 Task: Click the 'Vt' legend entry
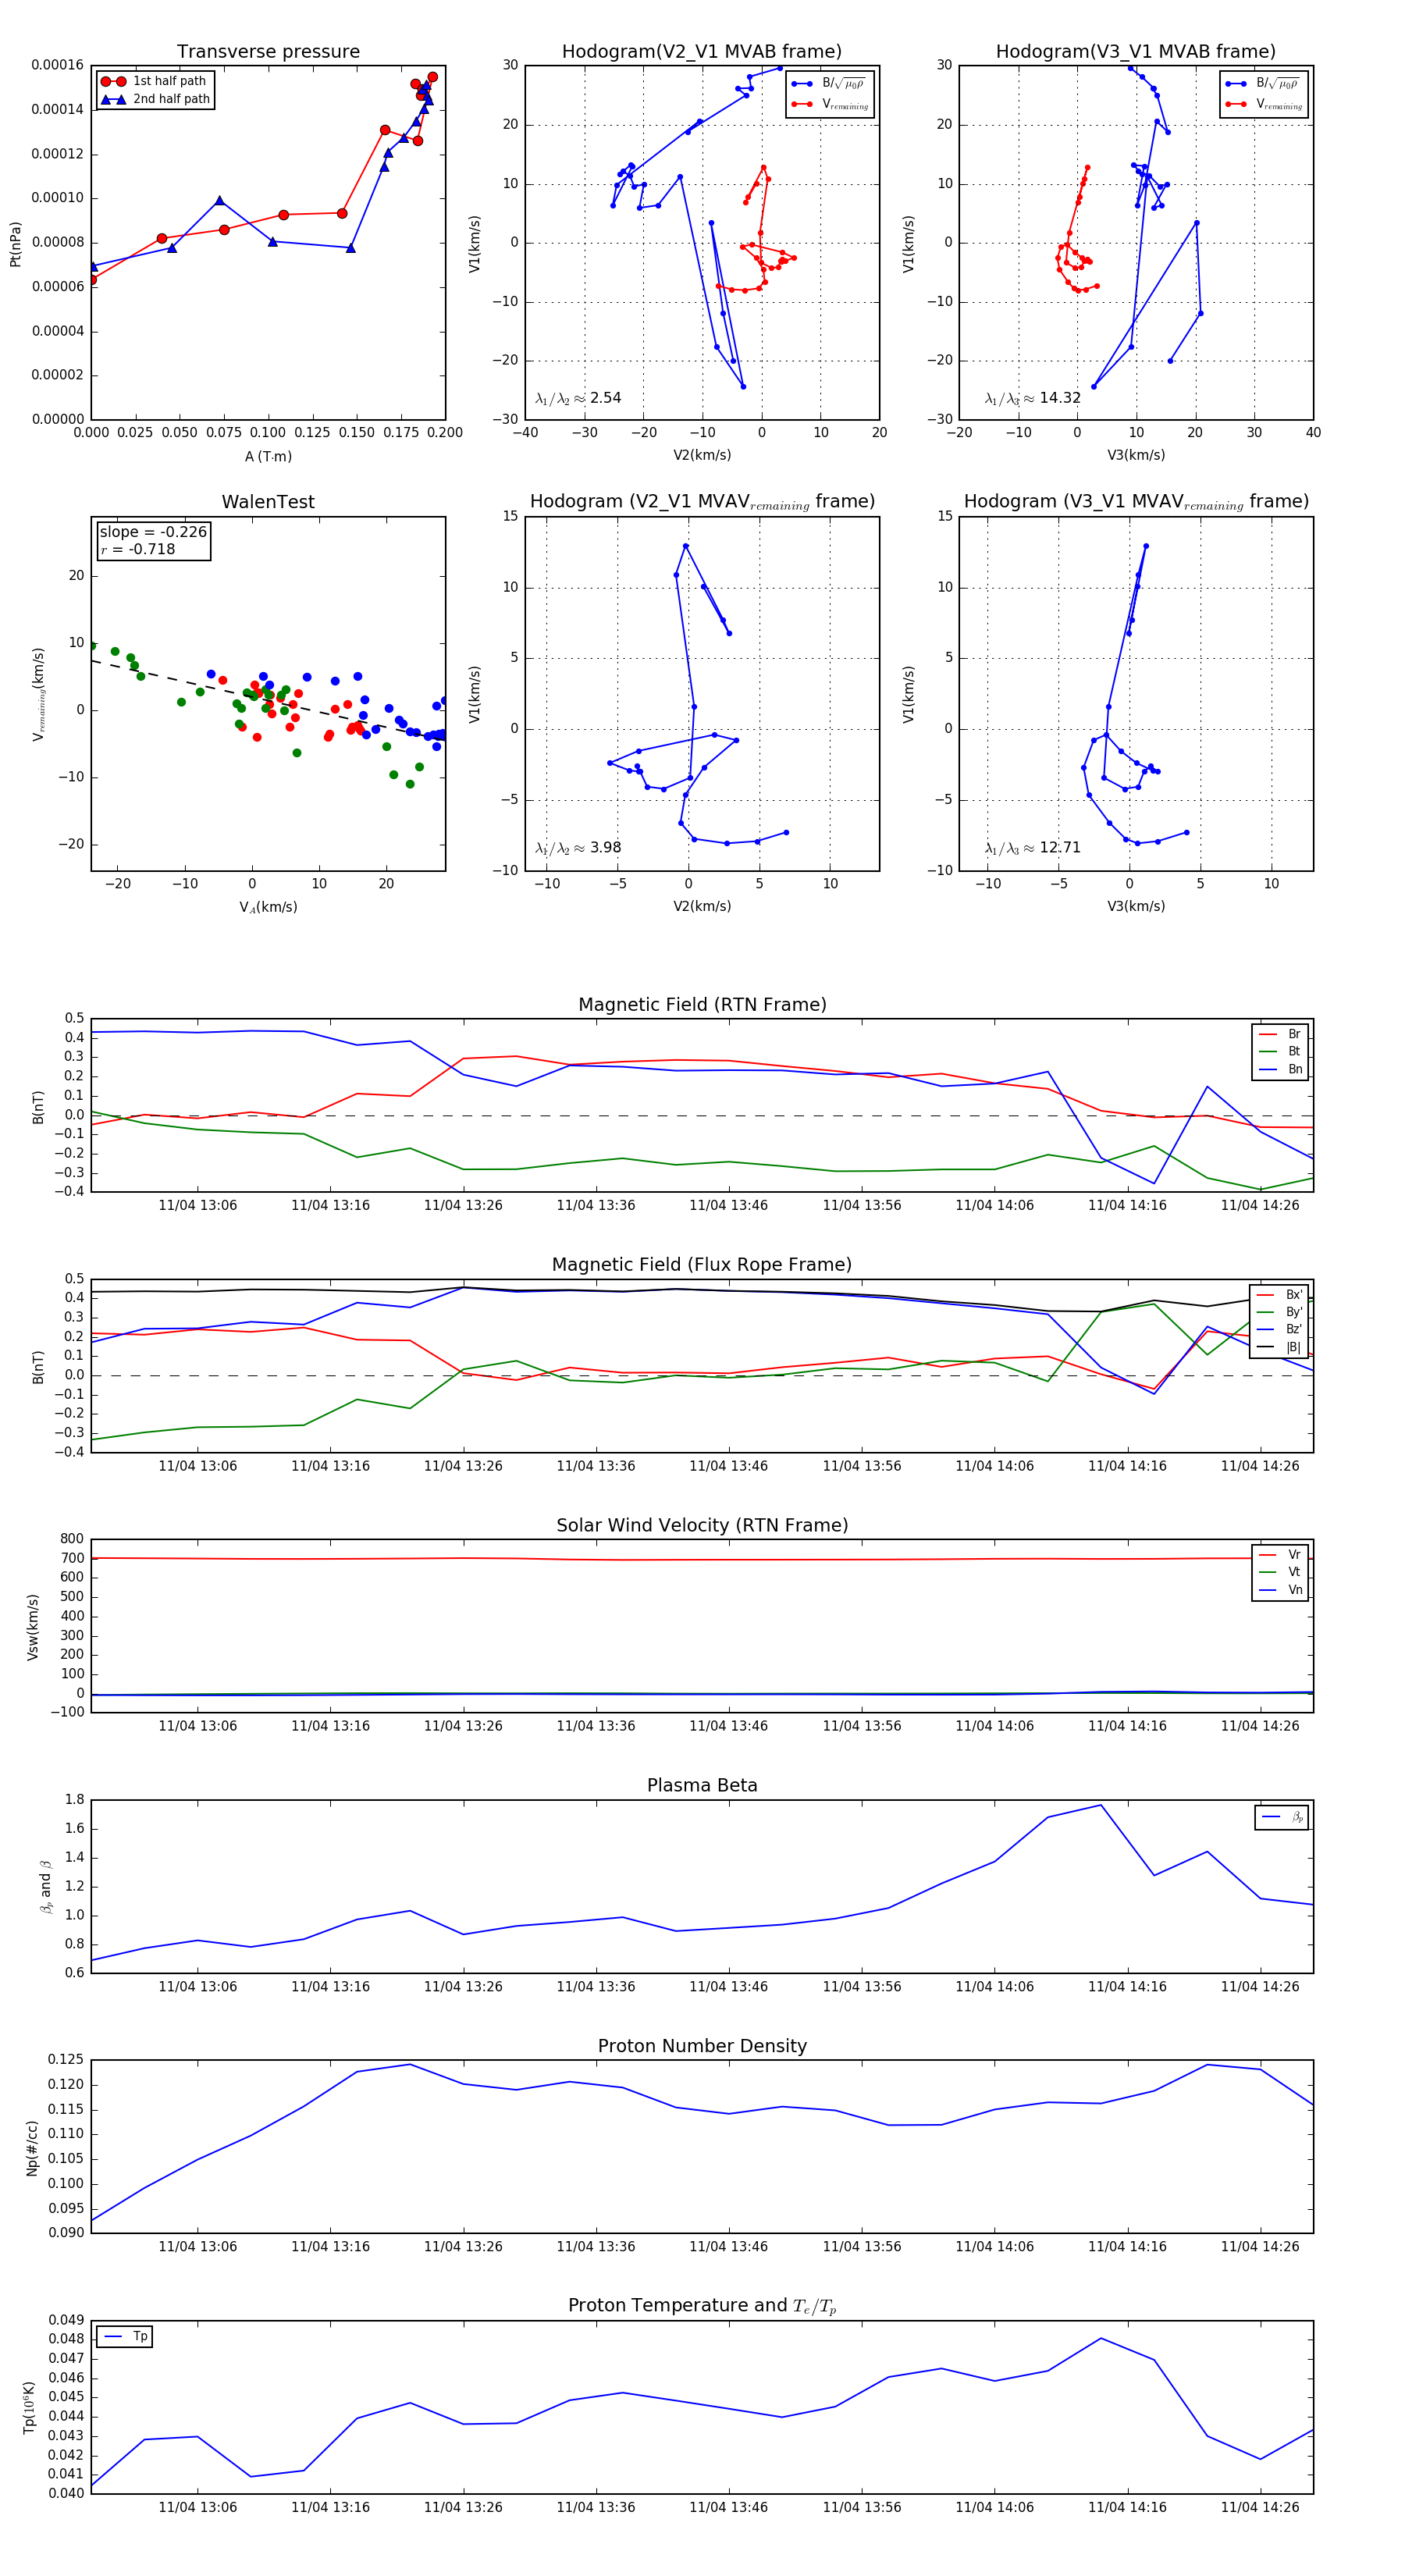point(1280,1572)
